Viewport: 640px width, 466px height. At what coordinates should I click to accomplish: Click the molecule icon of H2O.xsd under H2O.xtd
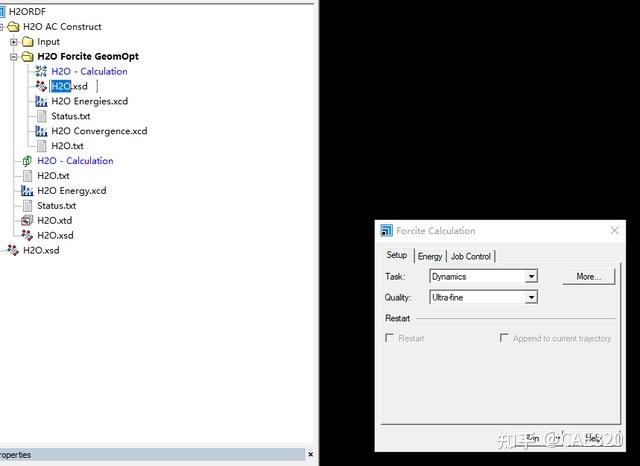point(27,235)
